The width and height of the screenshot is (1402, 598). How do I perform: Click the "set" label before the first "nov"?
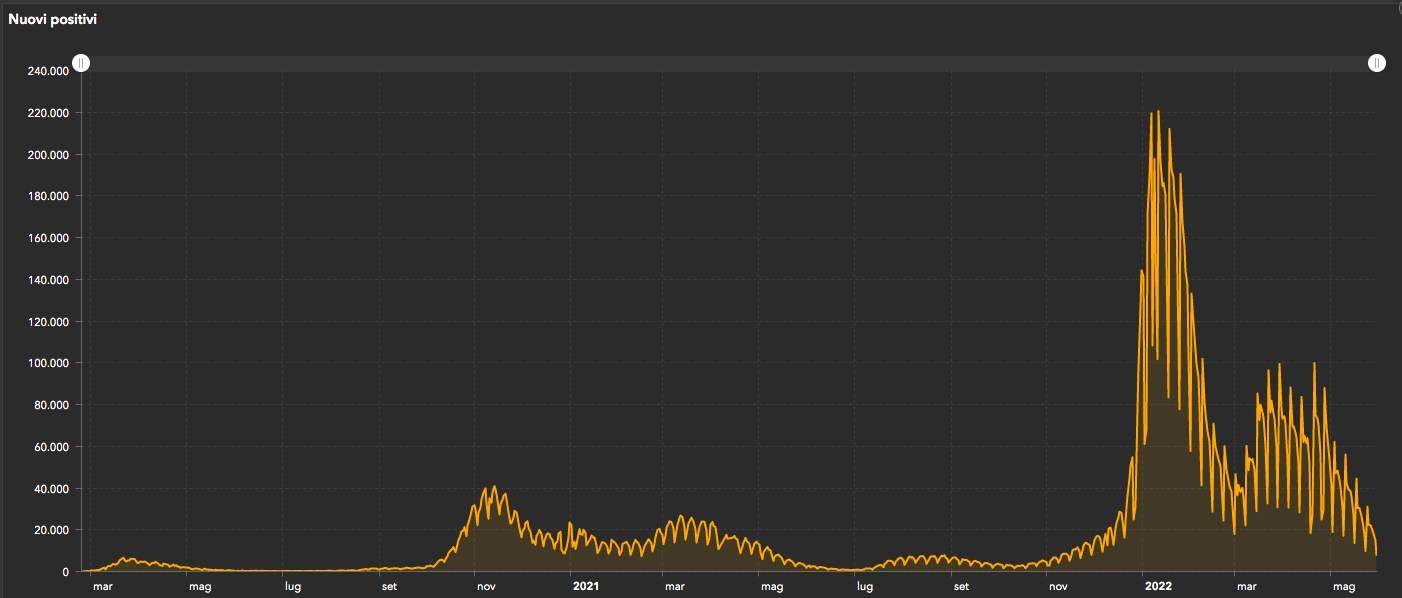389,586
